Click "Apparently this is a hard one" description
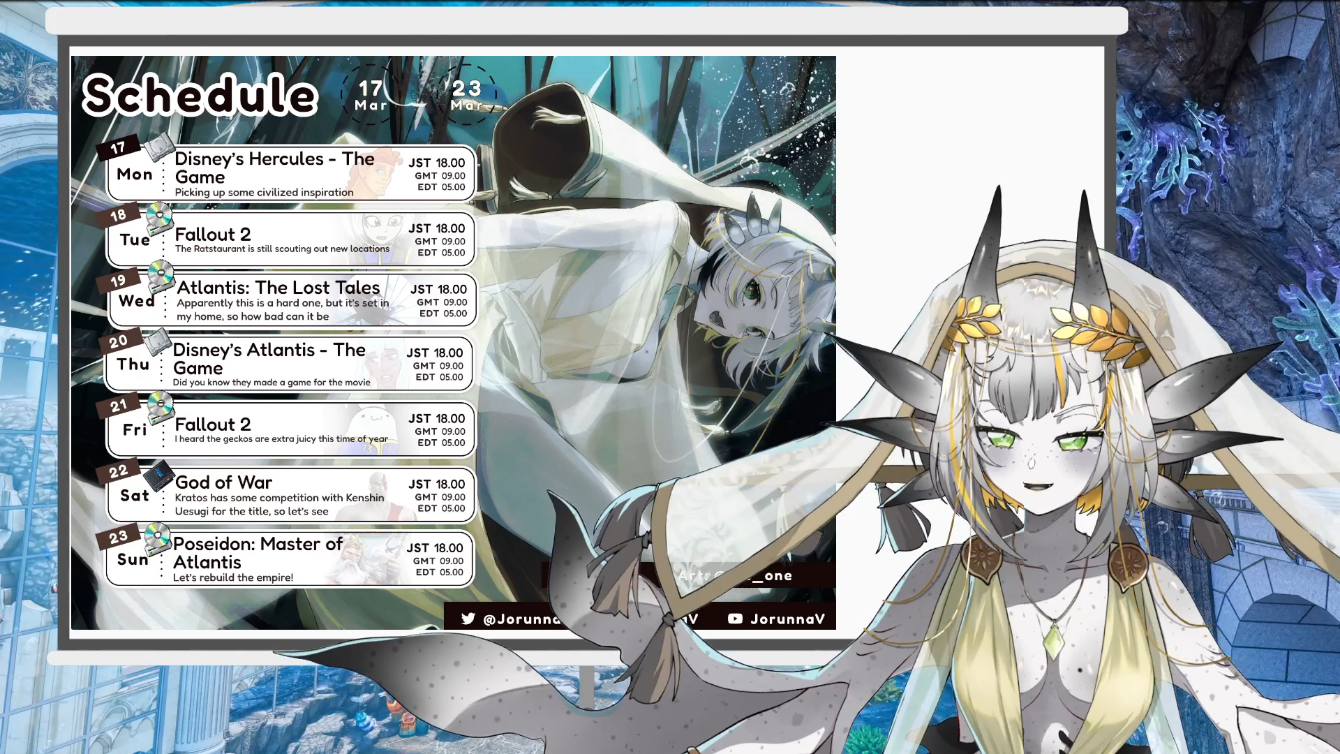The width and height of the screenshot is (1340, 754). [283, 310]
